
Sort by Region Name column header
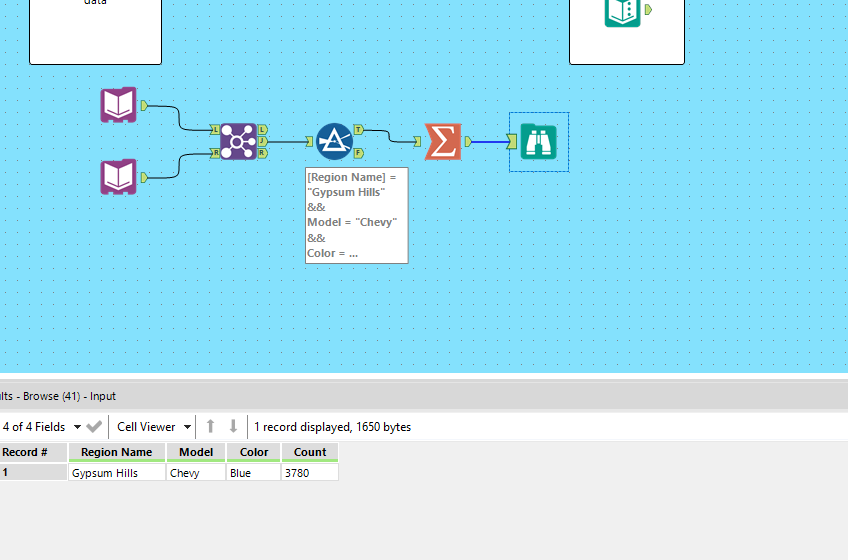tap(117, 452)
